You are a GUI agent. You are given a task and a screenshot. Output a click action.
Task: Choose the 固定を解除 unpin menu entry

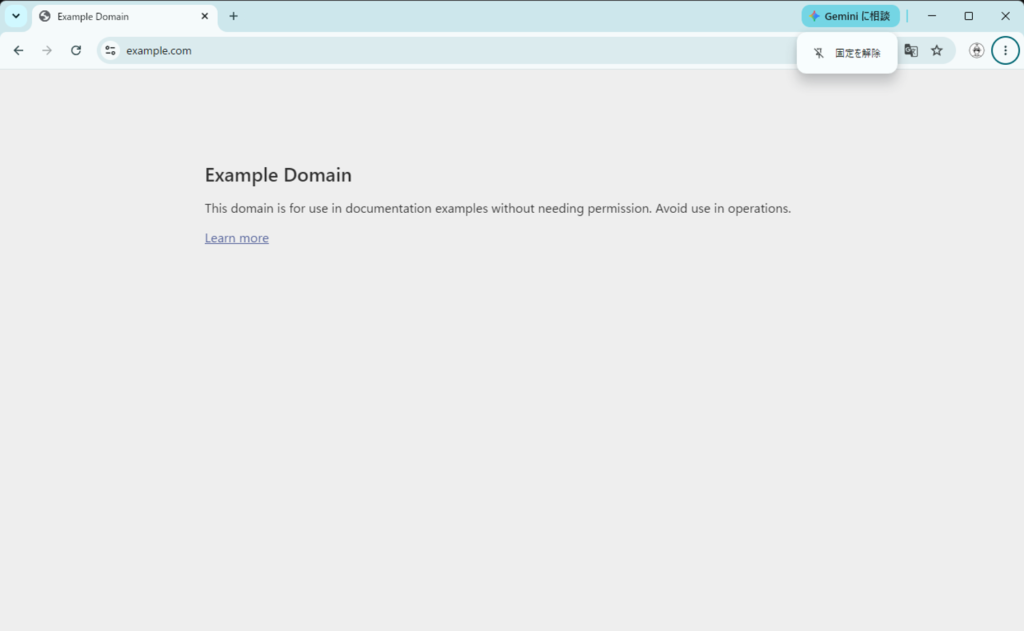[847, 53]
